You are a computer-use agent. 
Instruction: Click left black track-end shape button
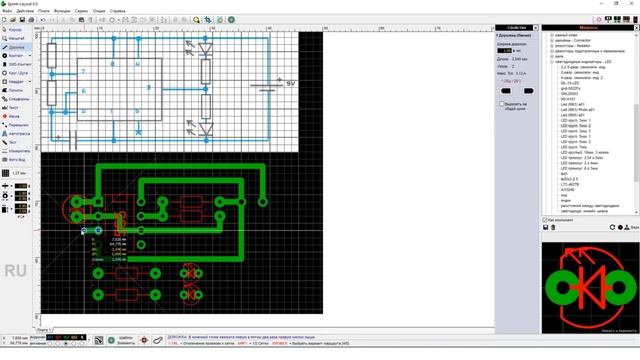tap(506, 91)
